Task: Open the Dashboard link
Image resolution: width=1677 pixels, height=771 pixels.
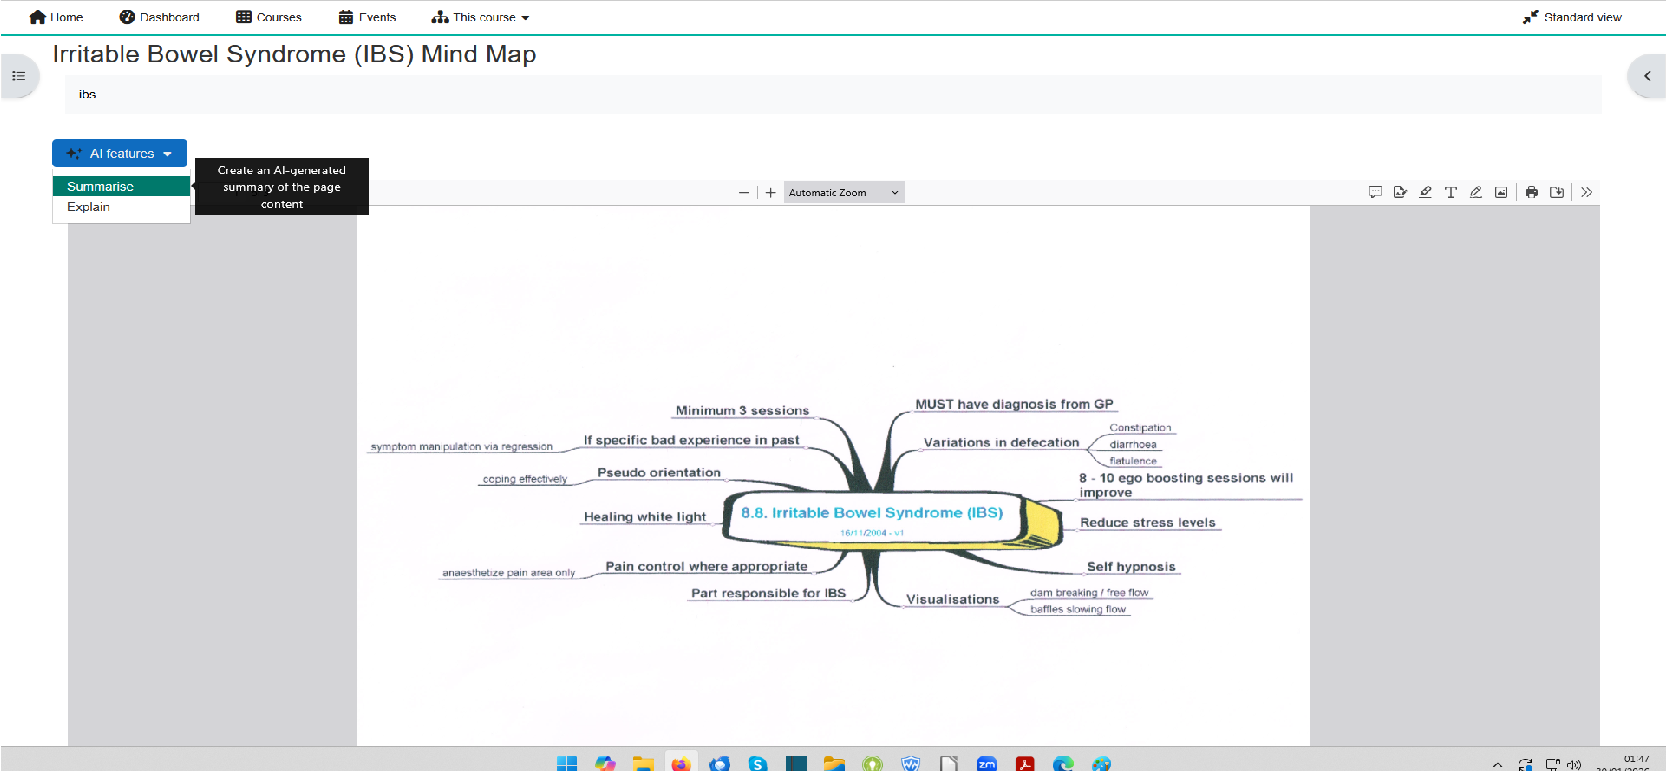Action: [159, 17]
